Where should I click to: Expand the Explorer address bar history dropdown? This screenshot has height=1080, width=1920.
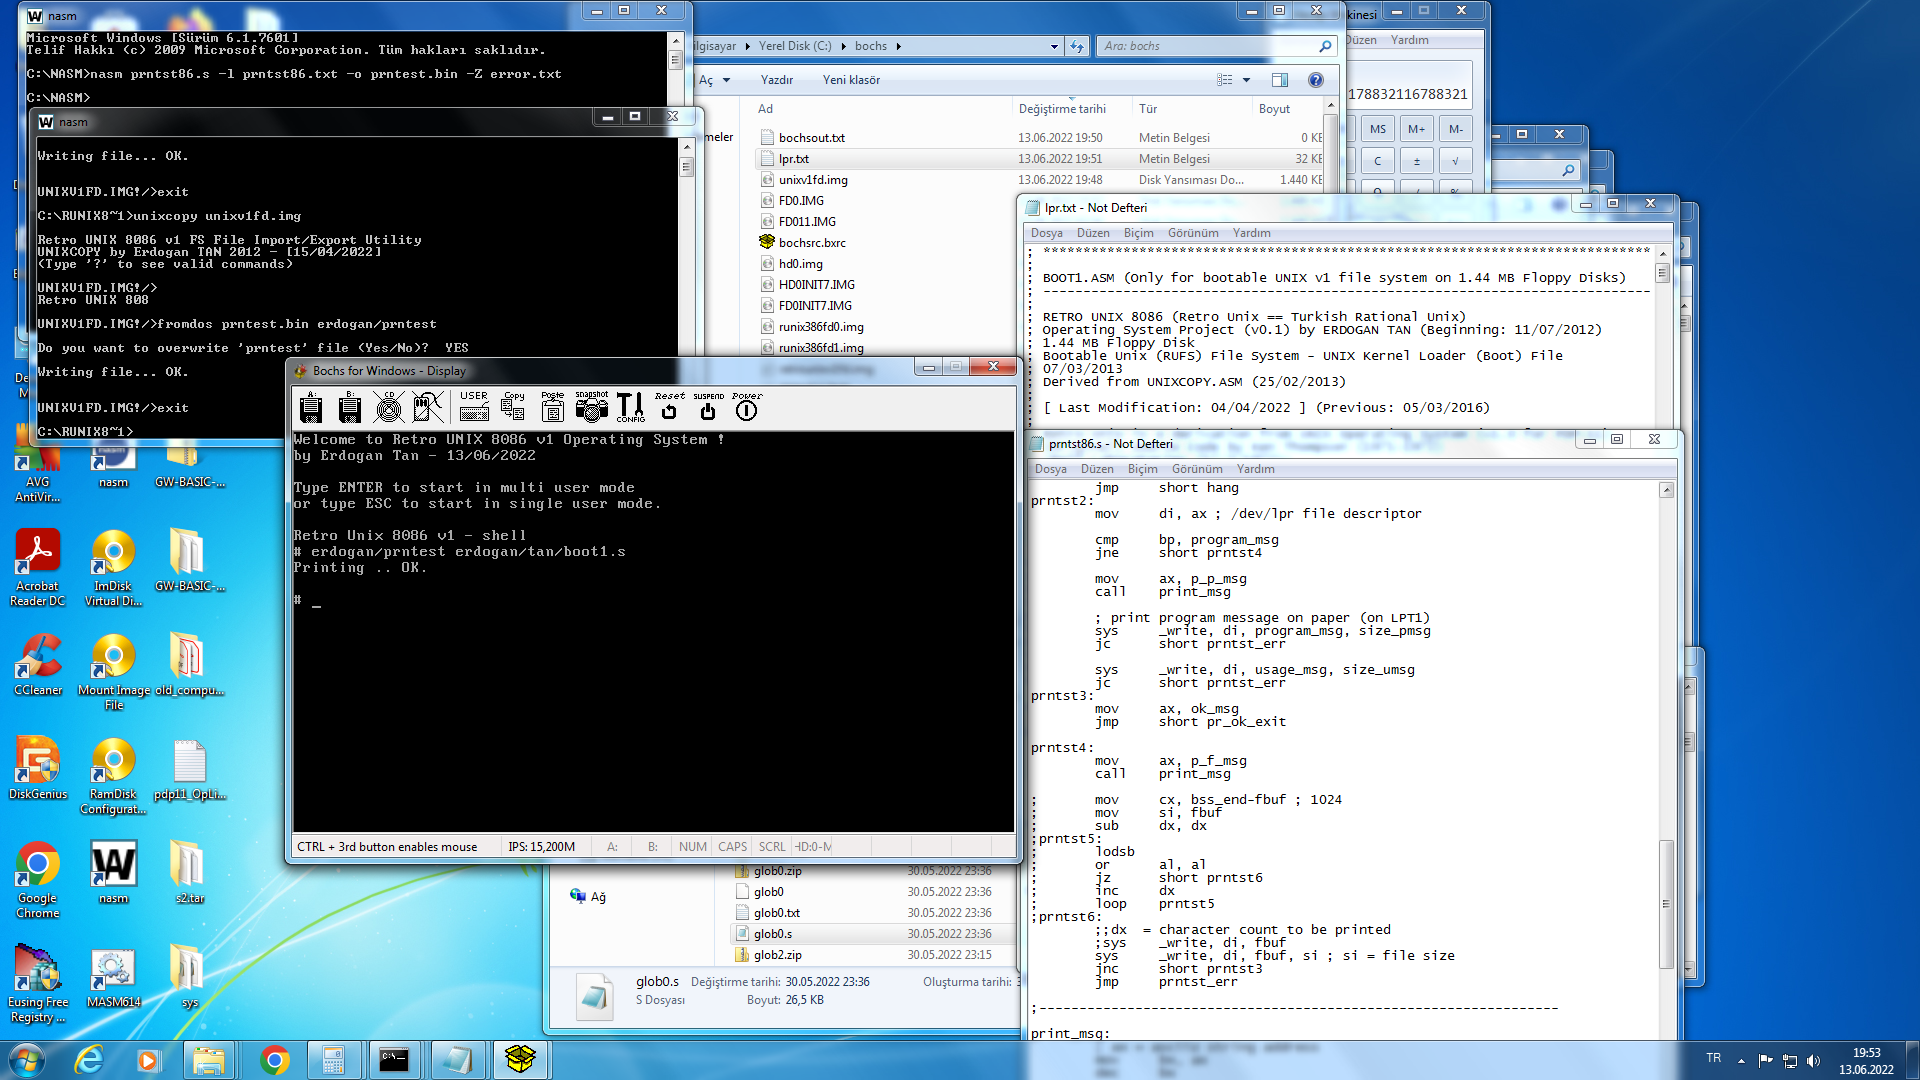tap(1054, 46)
